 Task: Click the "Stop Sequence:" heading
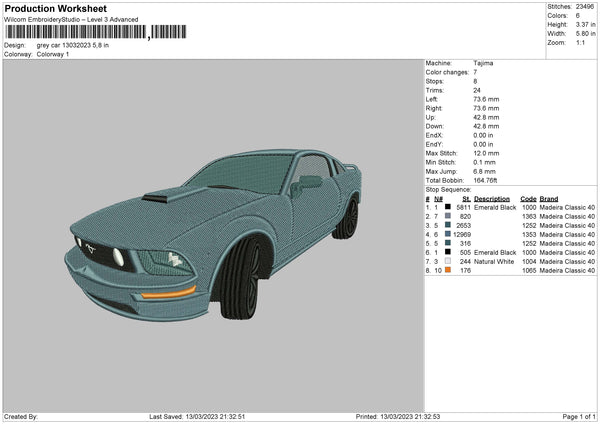click(x=448, y=190)
